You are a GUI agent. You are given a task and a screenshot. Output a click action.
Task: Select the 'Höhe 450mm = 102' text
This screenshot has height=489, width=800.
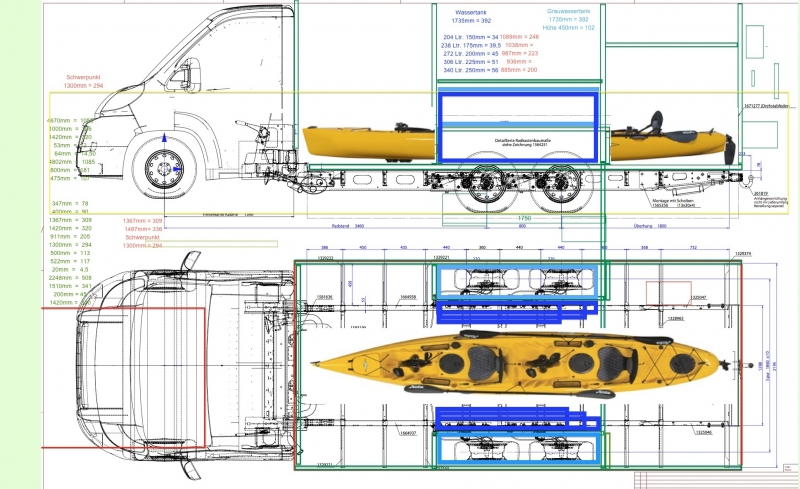[x=568, y=28]
